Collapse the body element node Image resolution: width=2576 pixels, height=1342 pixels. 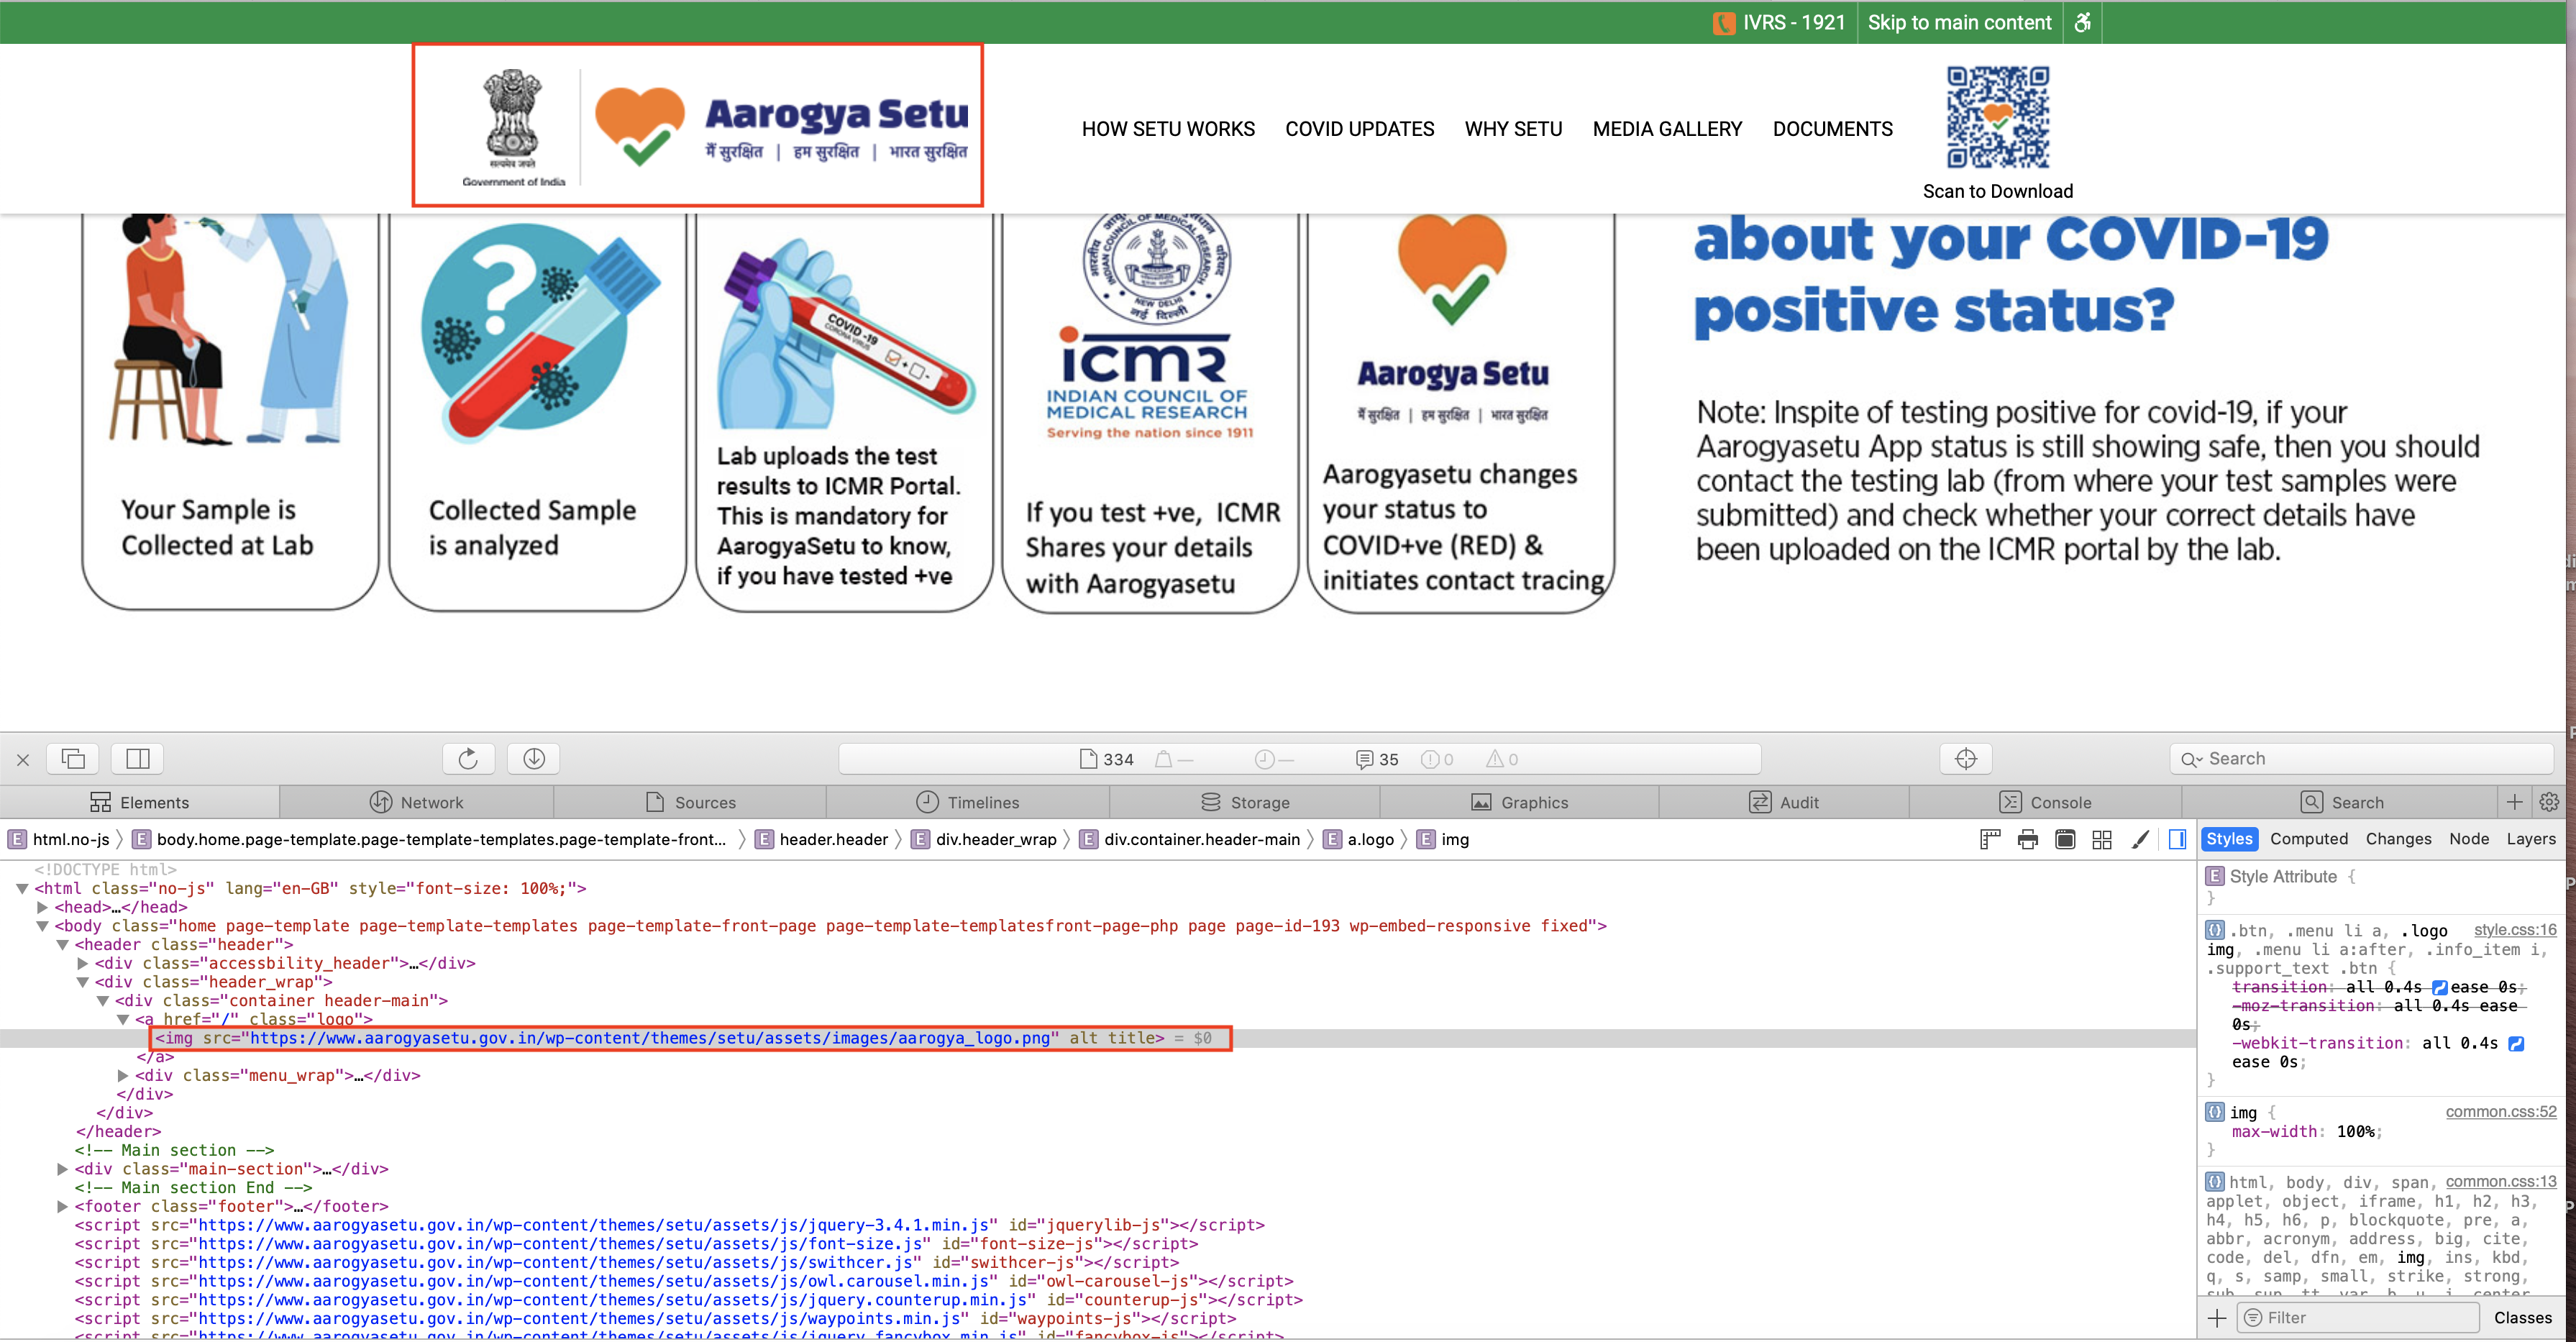tap(42, 927)
